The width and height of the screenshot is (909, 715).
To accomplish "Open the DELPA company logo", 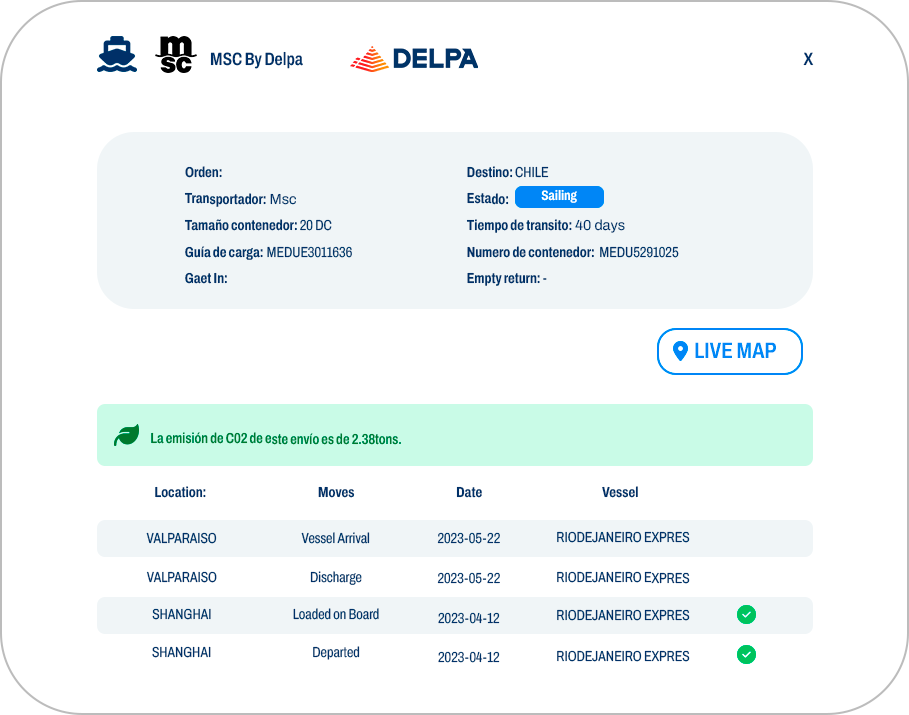I will click(413, 57).
